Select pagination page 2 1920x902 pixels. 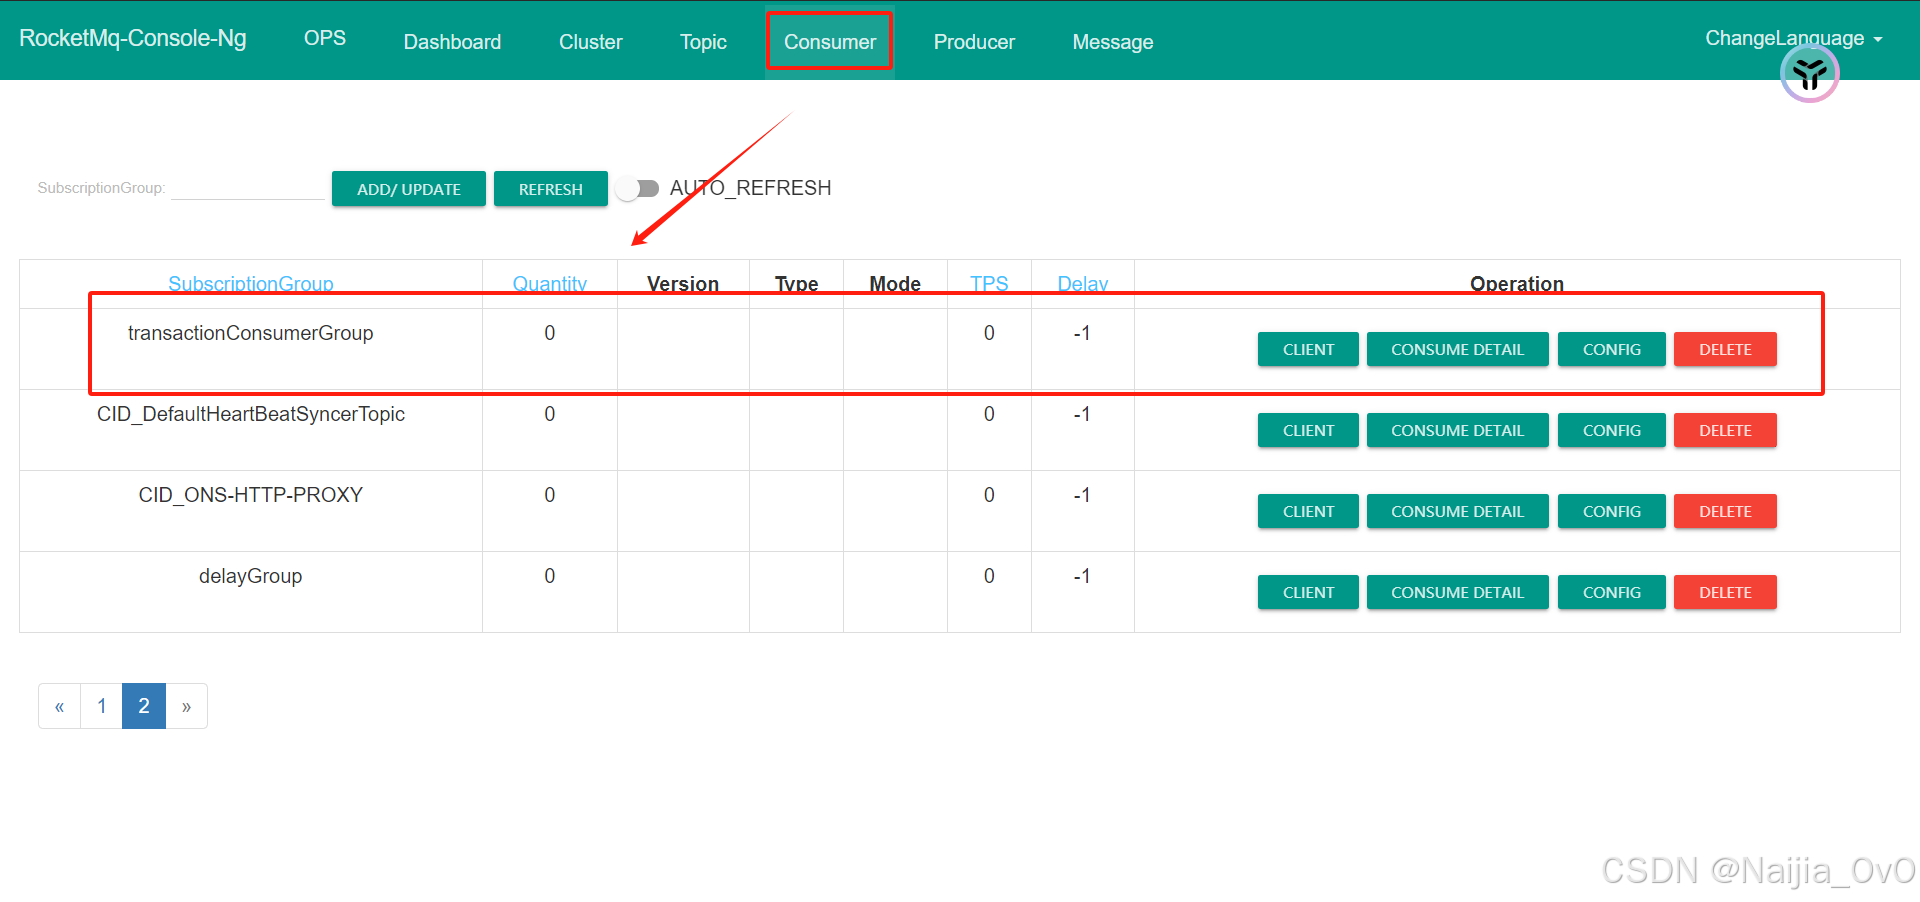(144, 706)
